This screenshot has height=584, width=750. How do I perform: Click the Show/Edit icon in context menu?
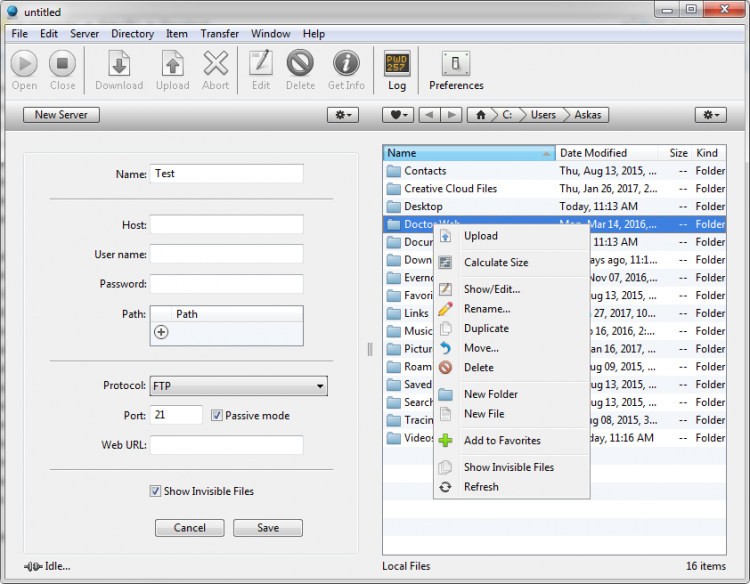click(445, 289)
